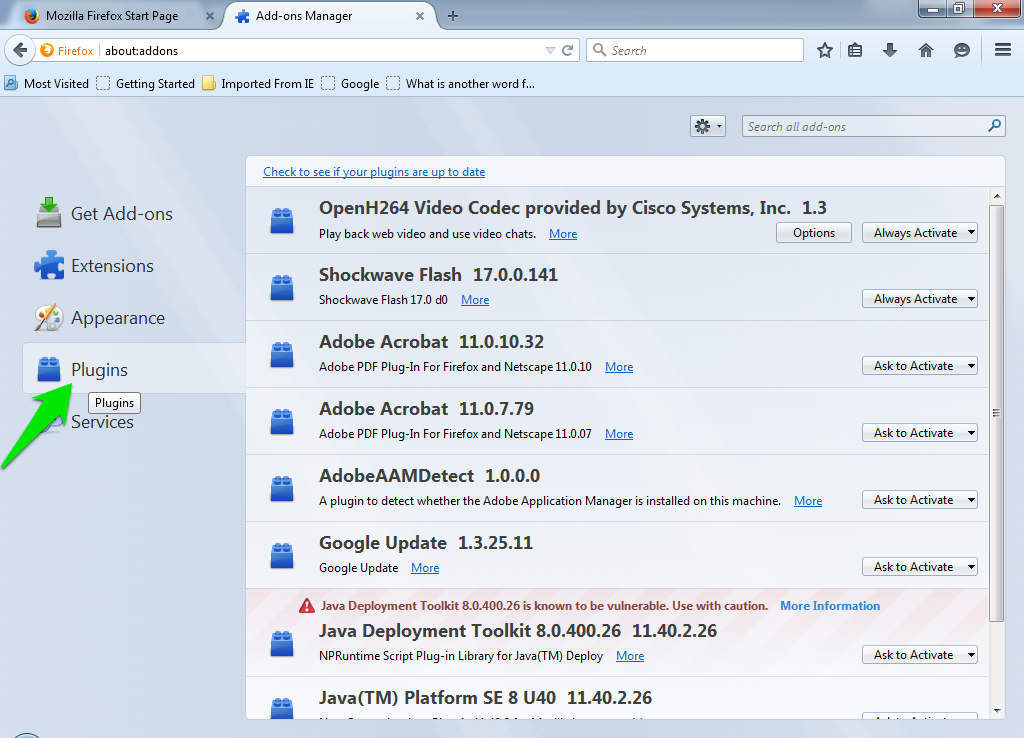Click the back arrow navigation button

(20, 50)
